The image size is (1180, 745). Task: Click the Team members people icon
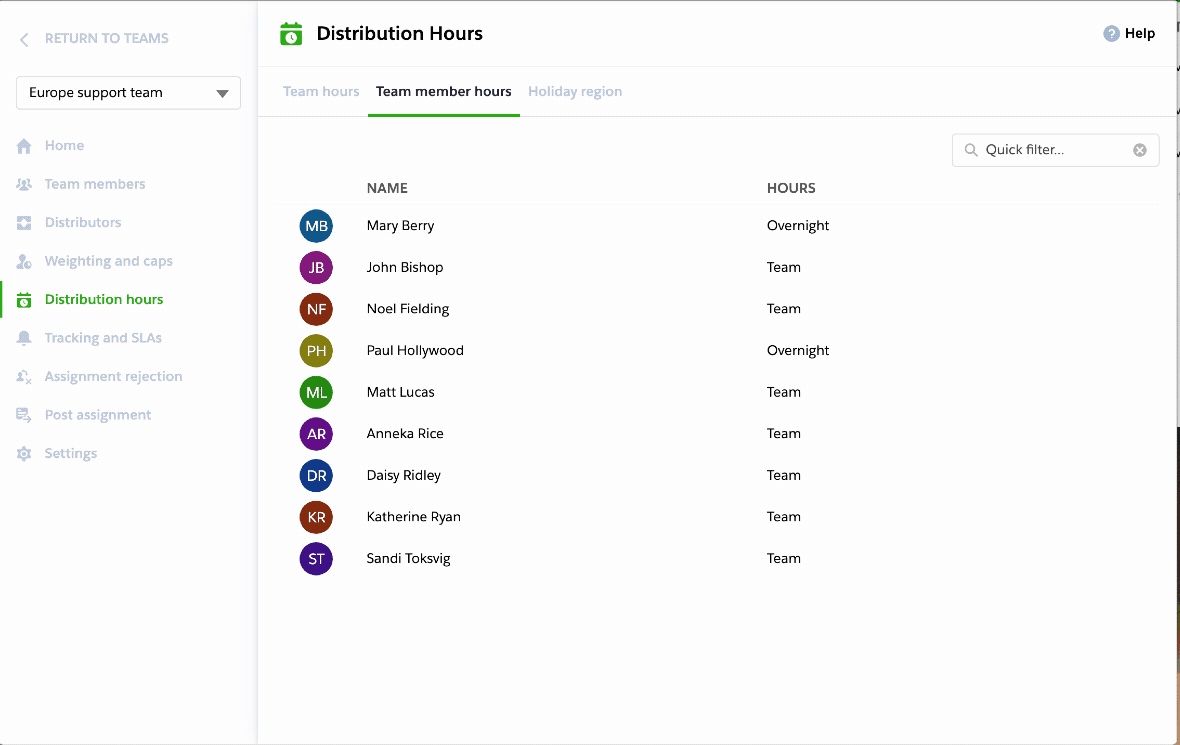point(24,184)
